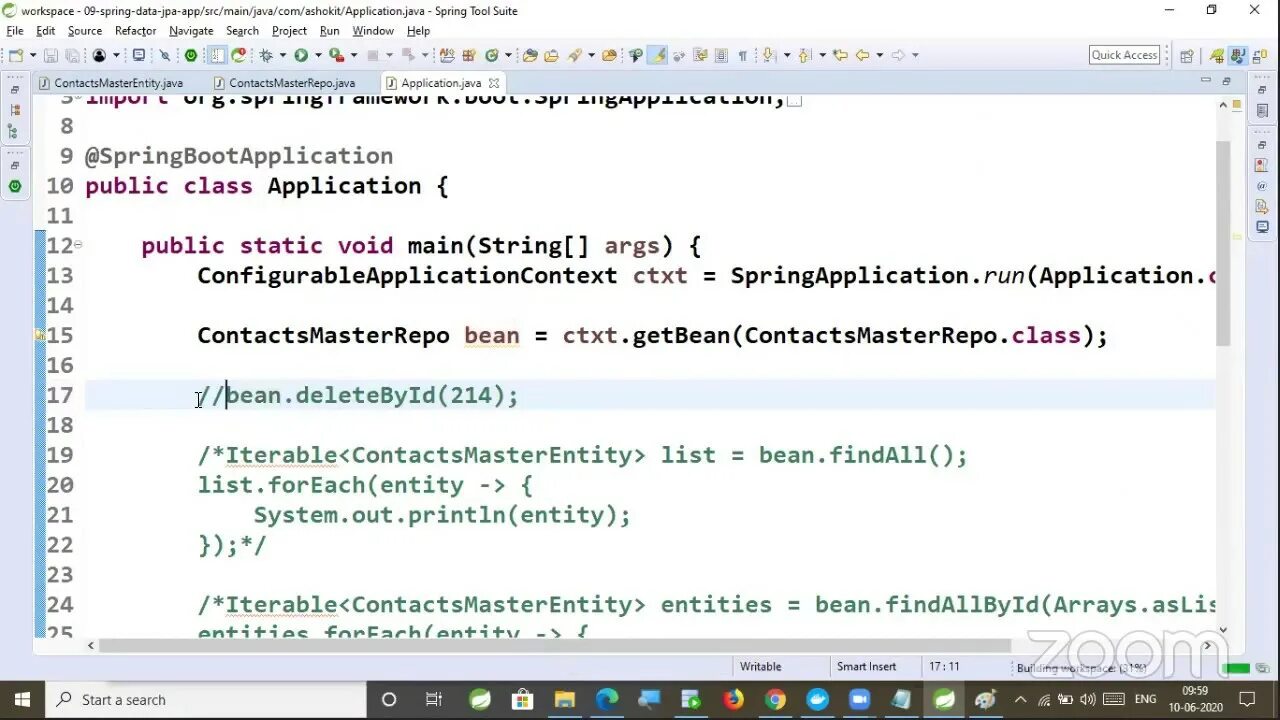The image size is (1280, 720).
Task: Click the New Java Class green icon
Action: (491, 55)
